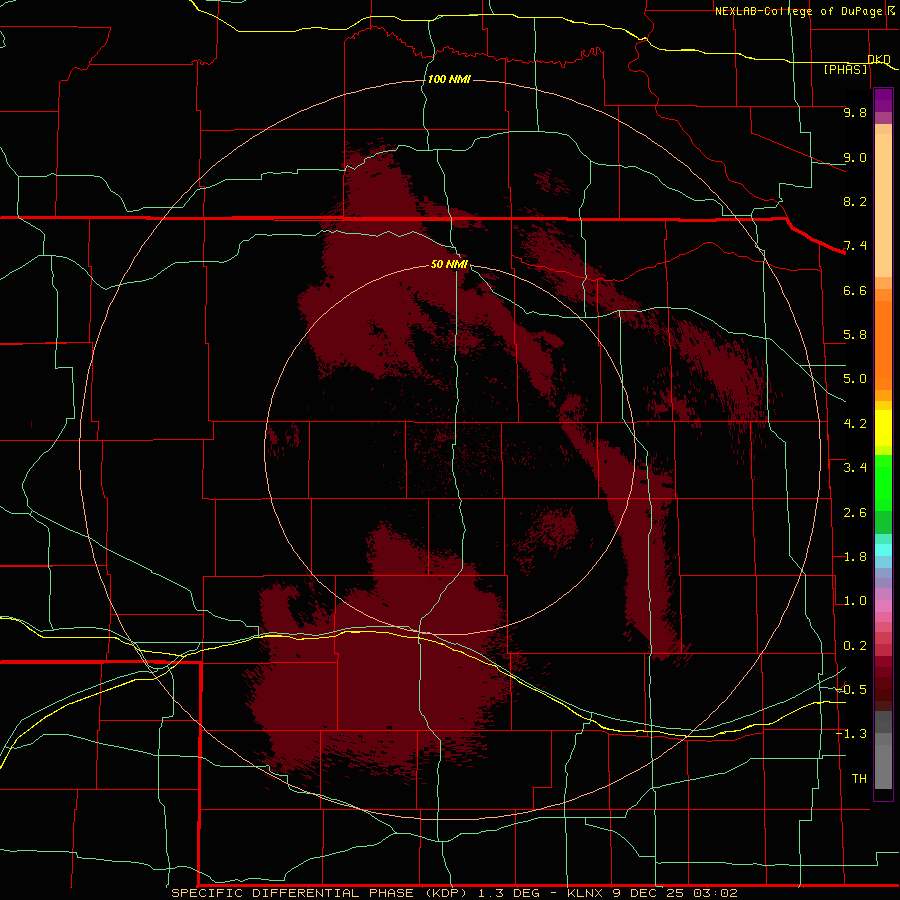
Task: Click the 7.4 legend value
Action: 855,246
